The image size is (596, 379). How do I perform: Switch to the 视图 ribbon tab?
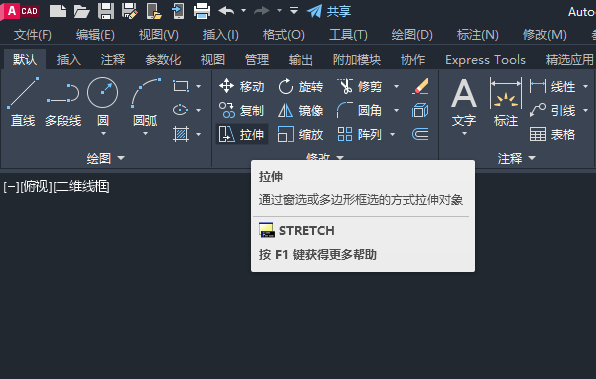[213, 60]
